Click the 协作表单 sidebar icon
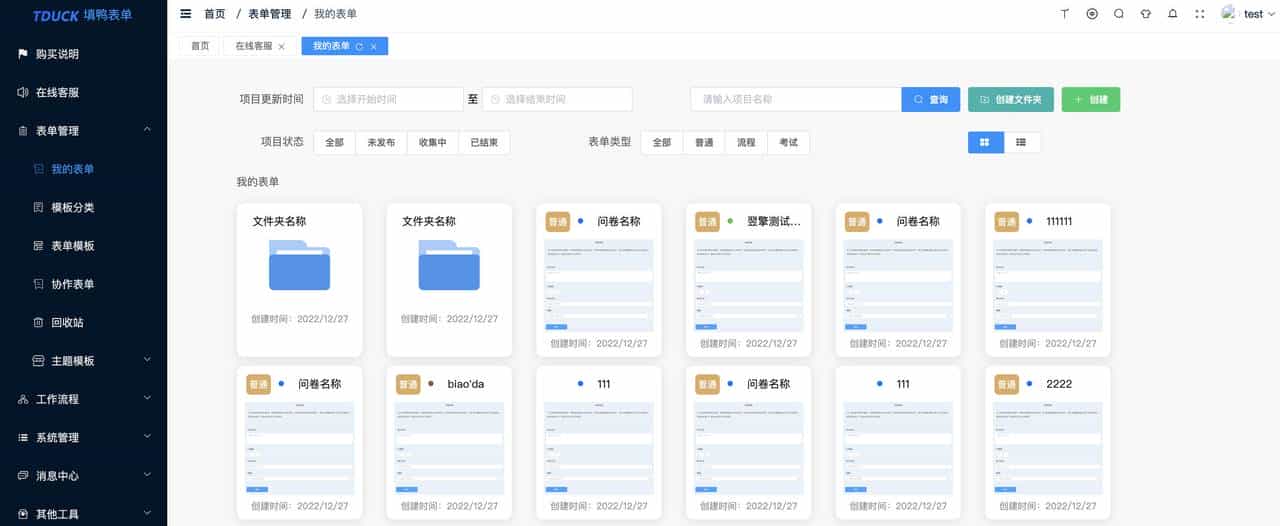The width and height of the screenshot is (1280, 526). (x=39, y=284)
